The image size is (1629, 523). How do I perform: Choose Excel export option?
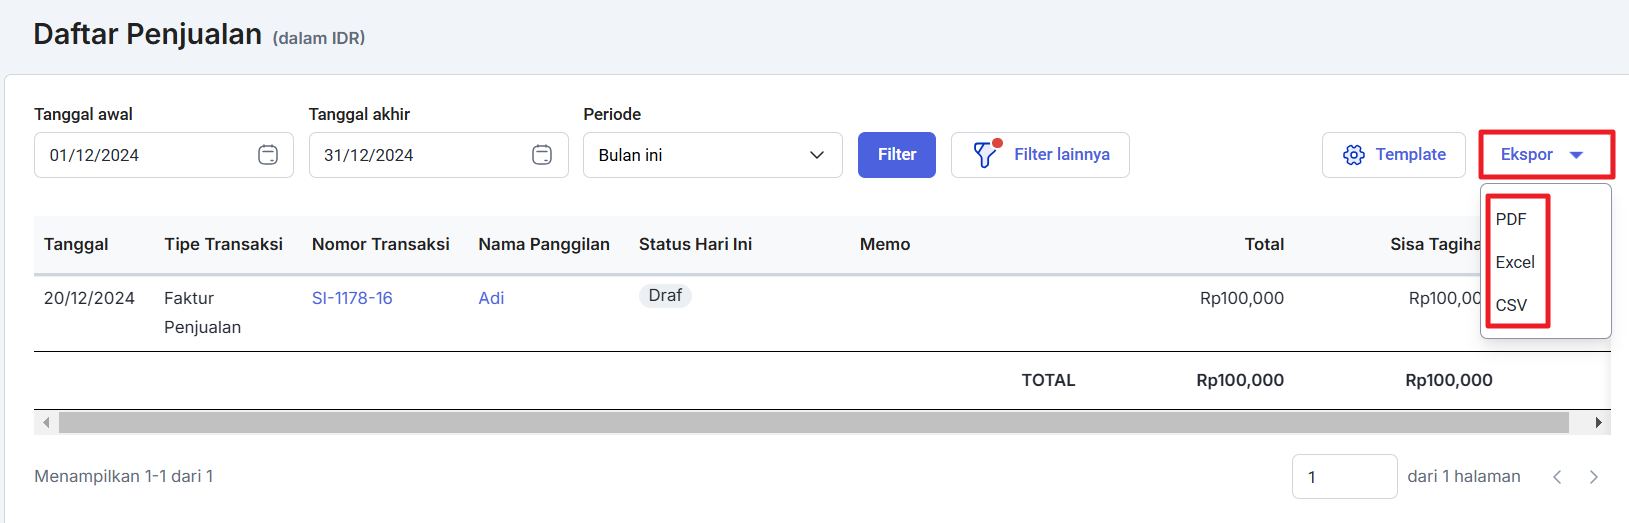(1515, 262)
